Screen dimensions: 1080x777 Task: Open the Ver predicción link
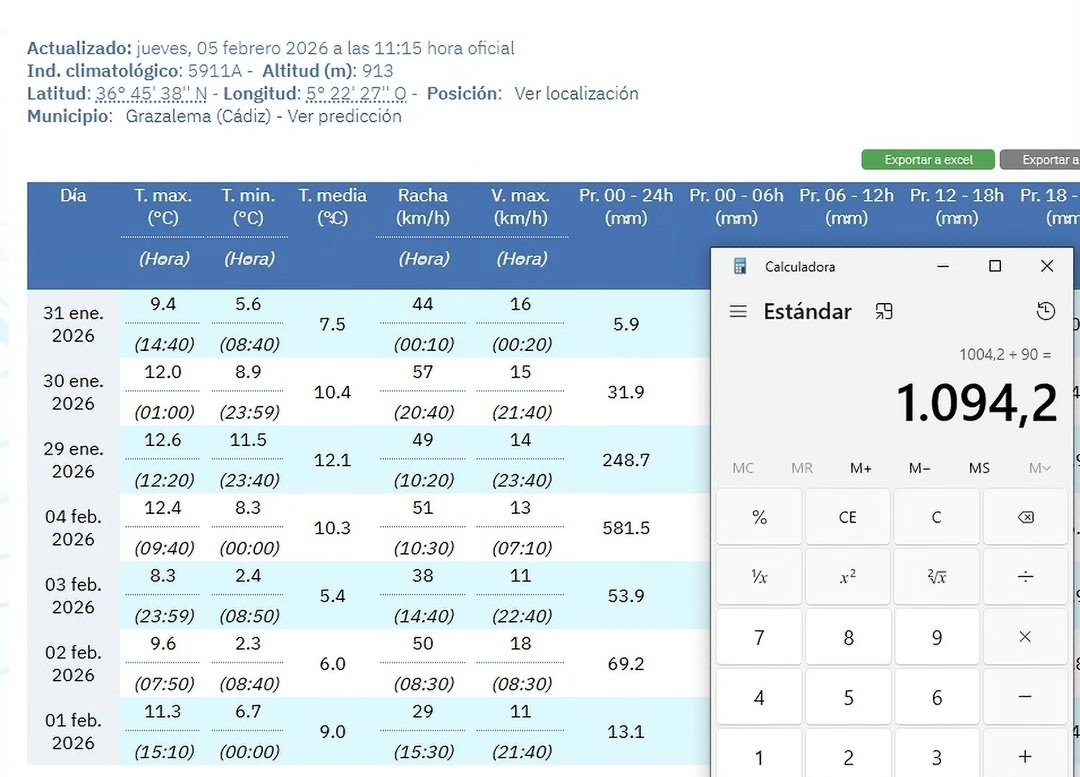[x=344, y=116]
